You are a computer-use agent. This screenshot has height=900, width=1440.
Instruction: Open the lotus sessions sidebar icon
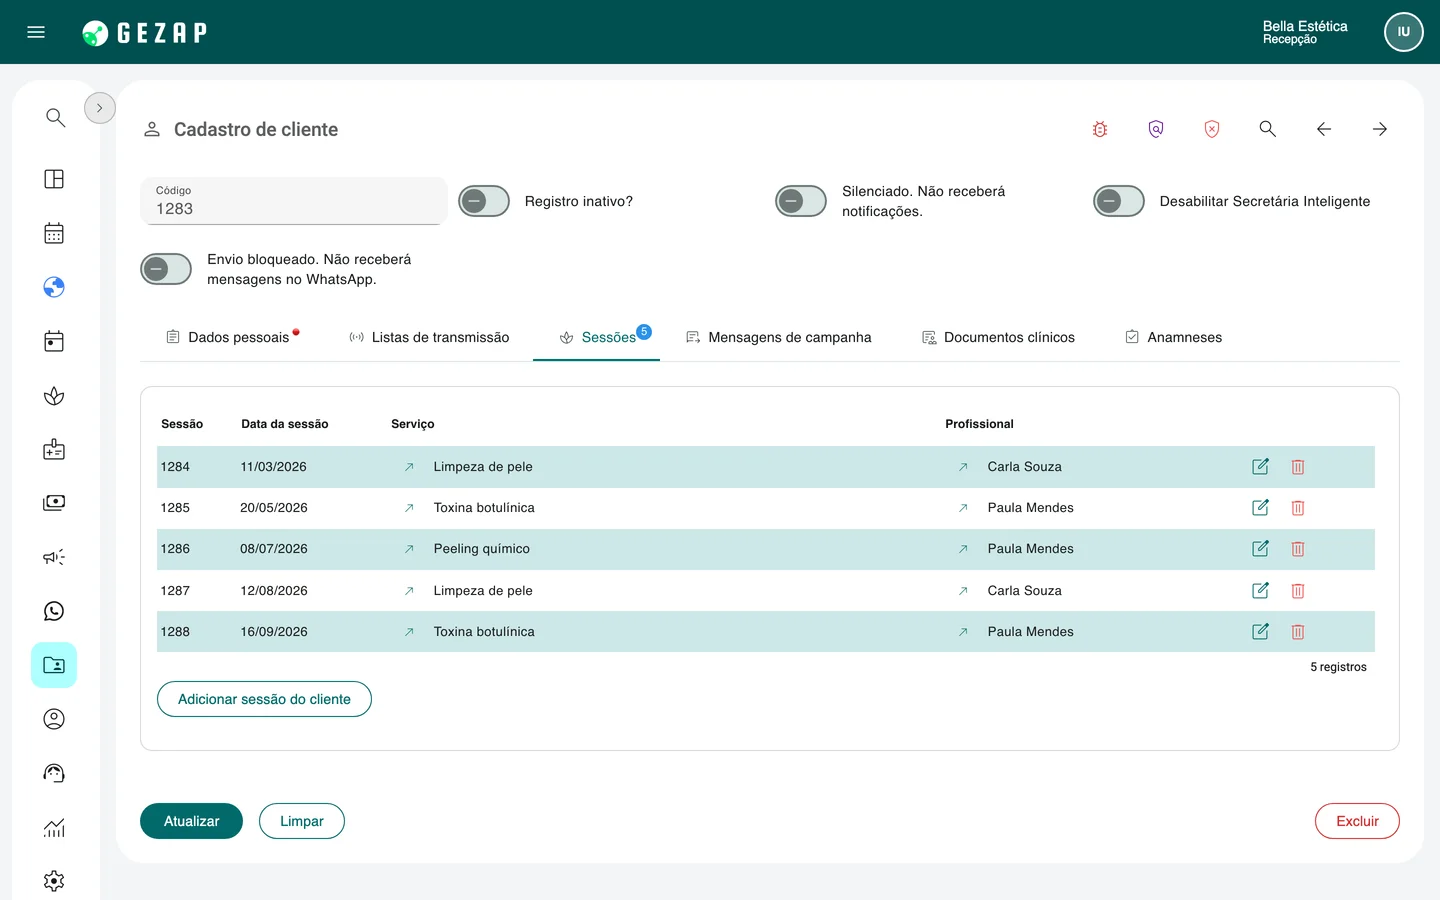54,396
